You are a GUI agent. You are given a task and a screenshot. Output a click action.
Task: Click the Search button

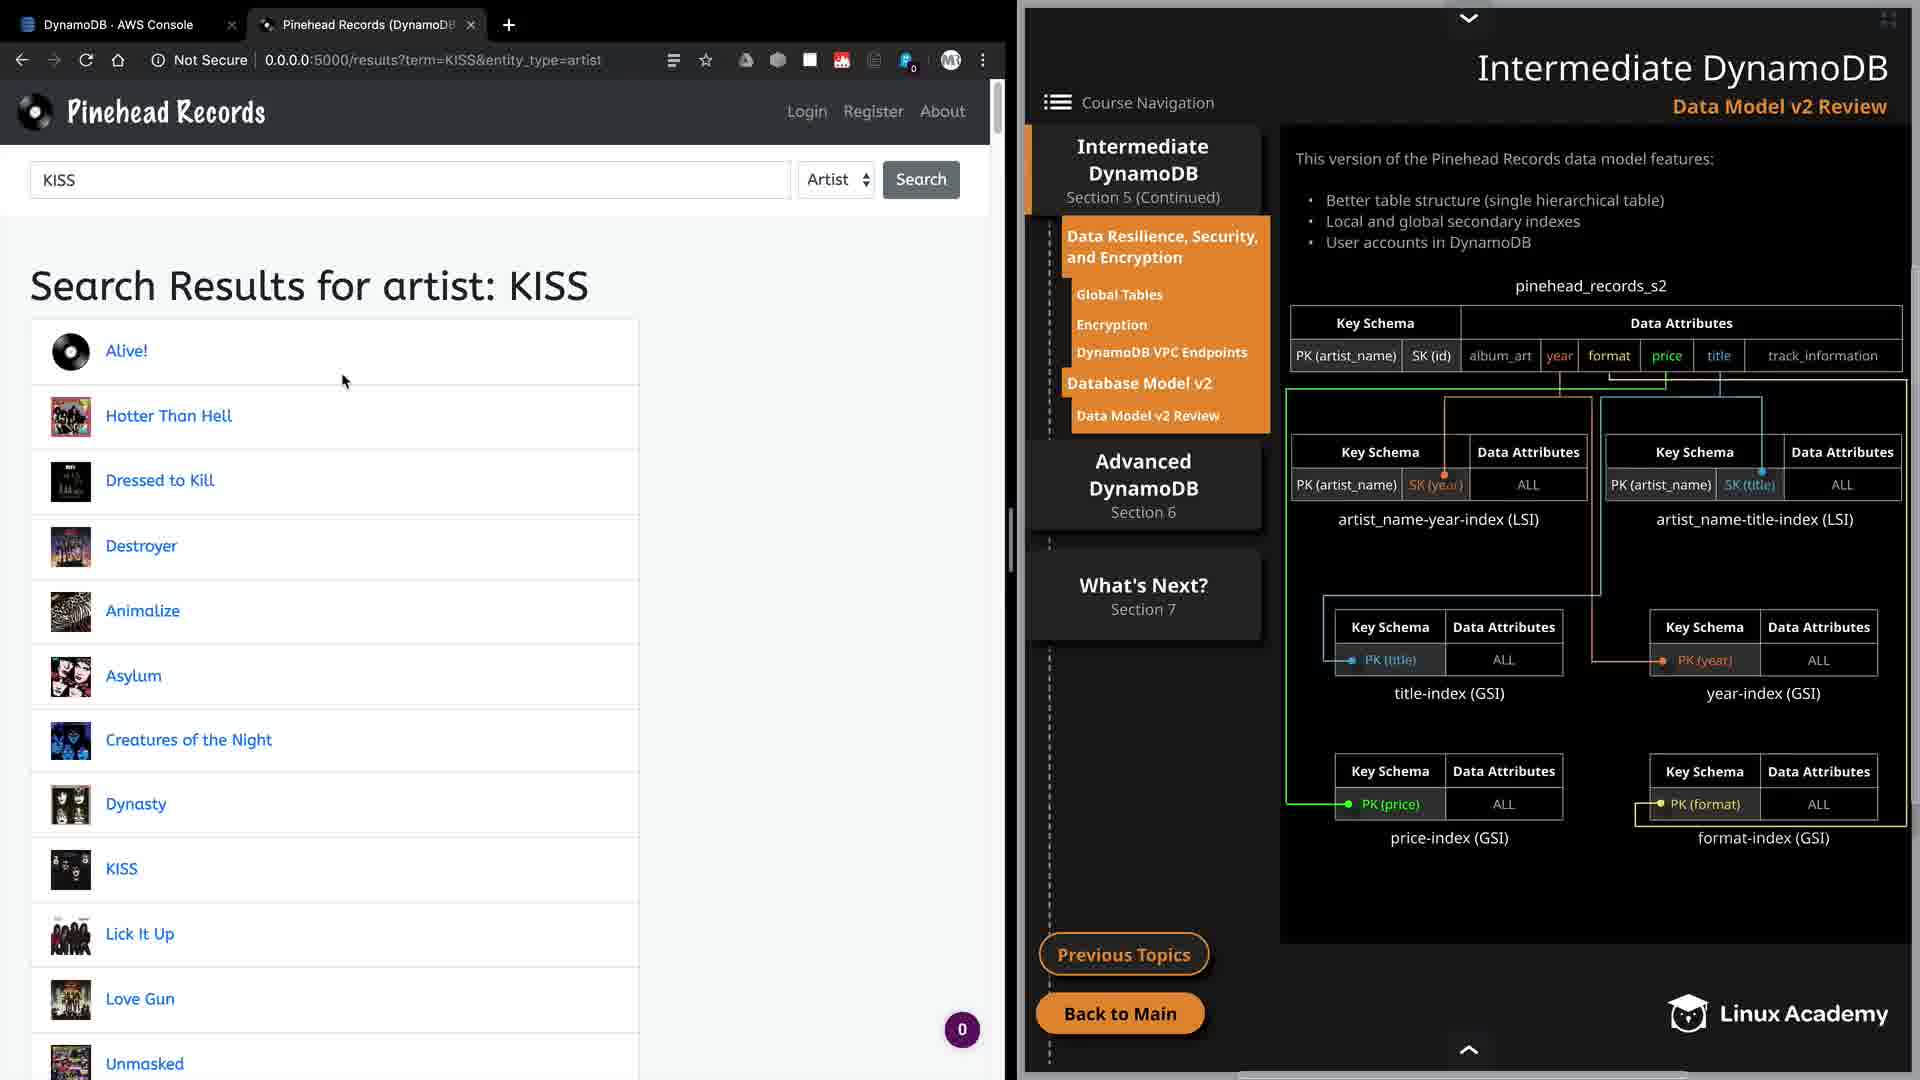tap(920, 180)
